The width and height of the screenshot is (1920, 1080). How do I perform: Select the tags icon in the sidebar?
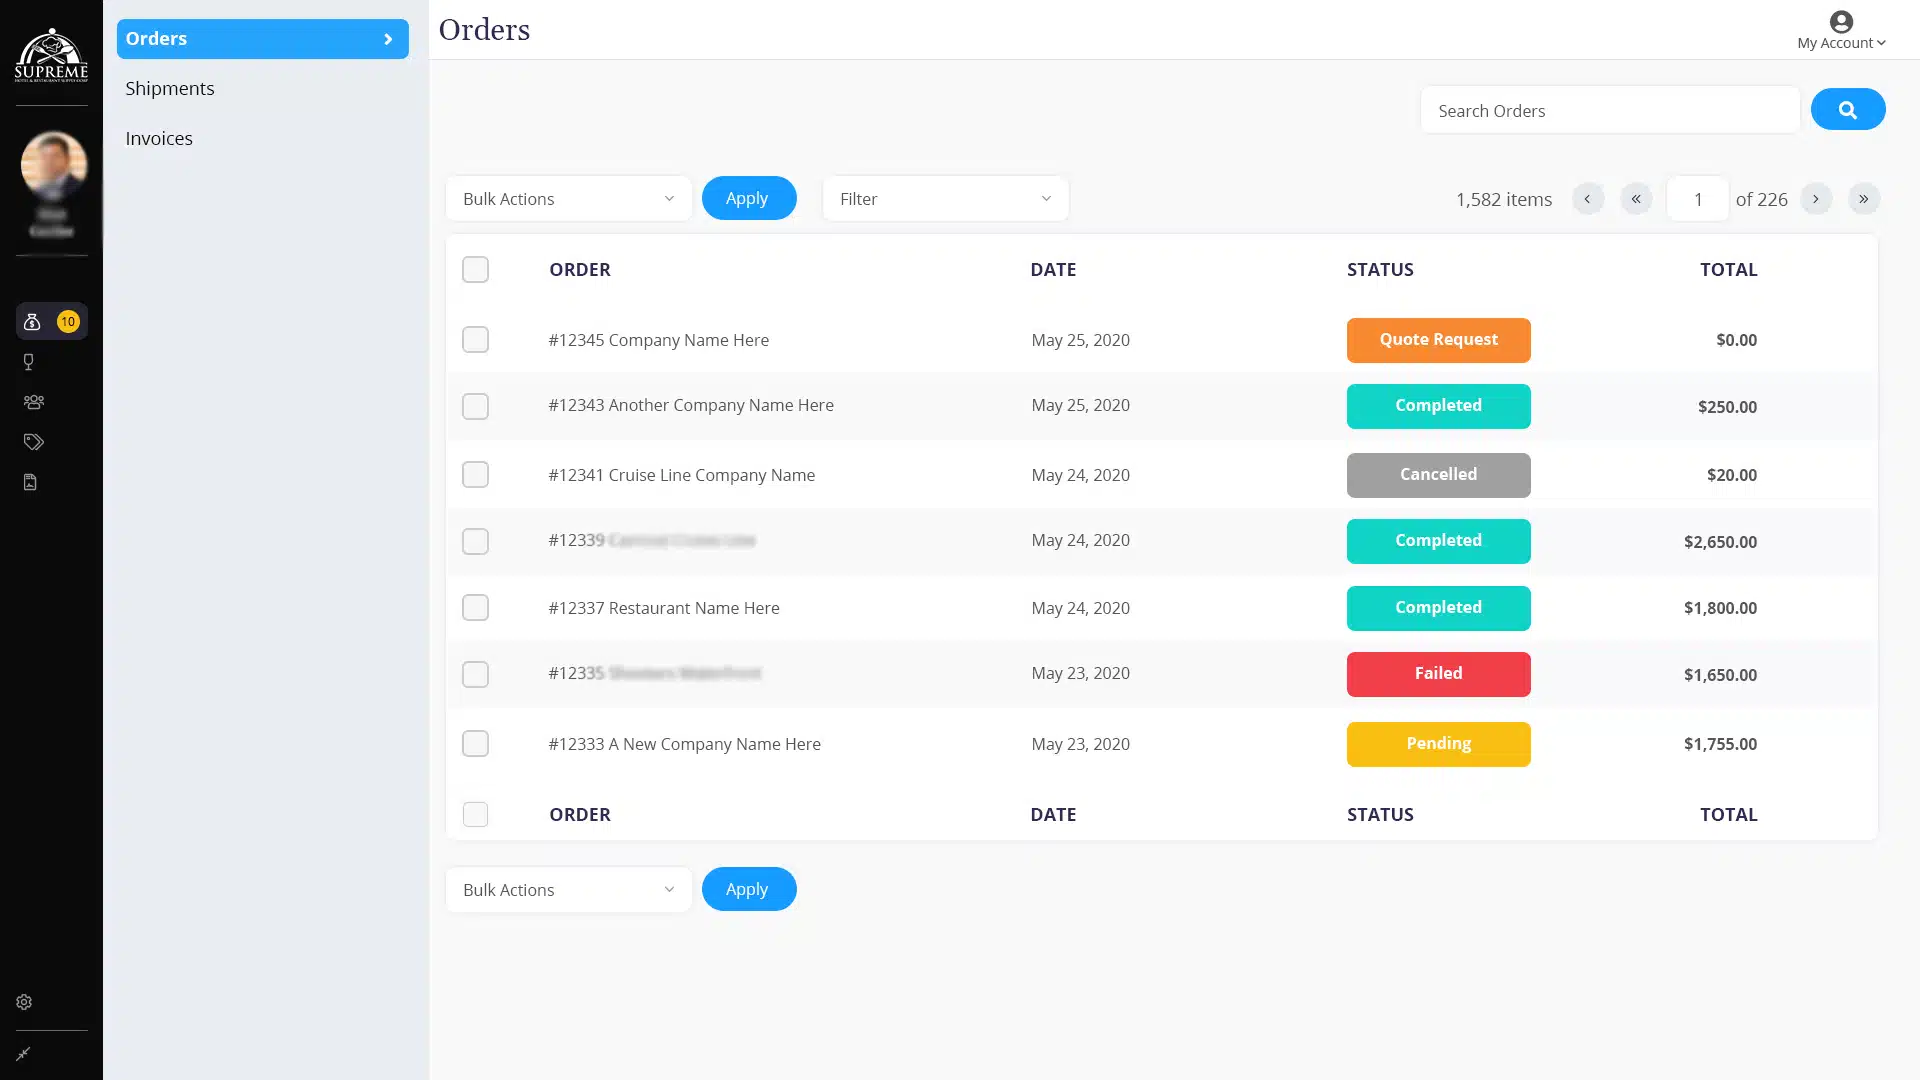coord(33,441)
